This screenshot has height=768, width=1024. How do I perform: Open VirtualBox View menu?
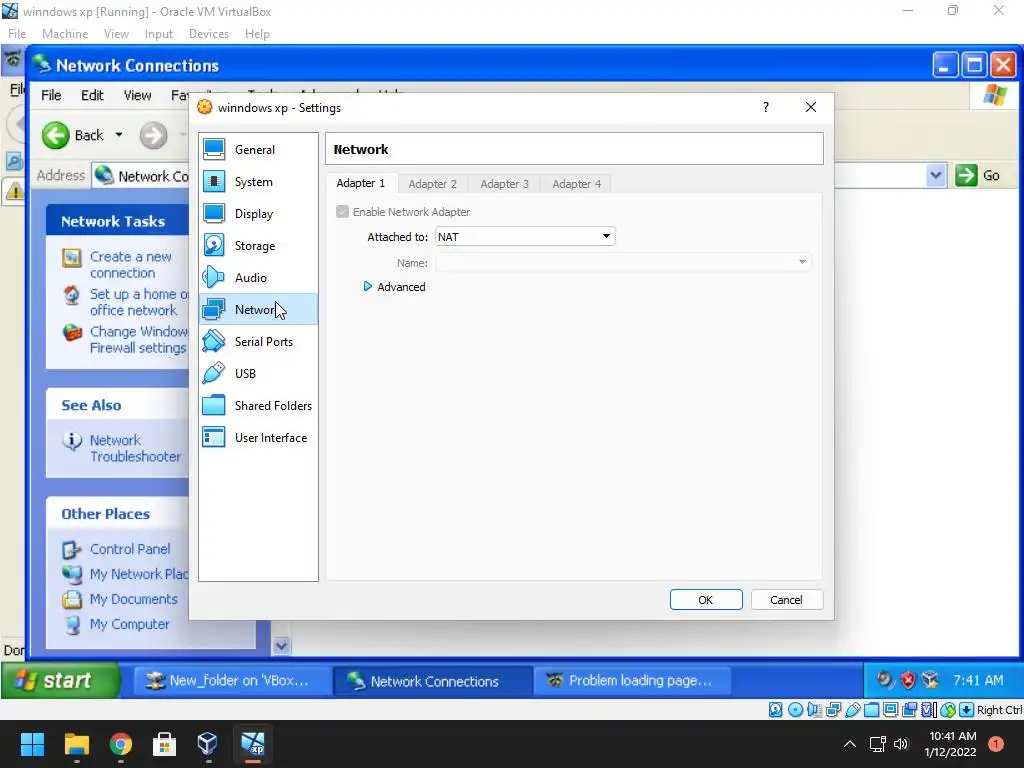click(116, 34)
